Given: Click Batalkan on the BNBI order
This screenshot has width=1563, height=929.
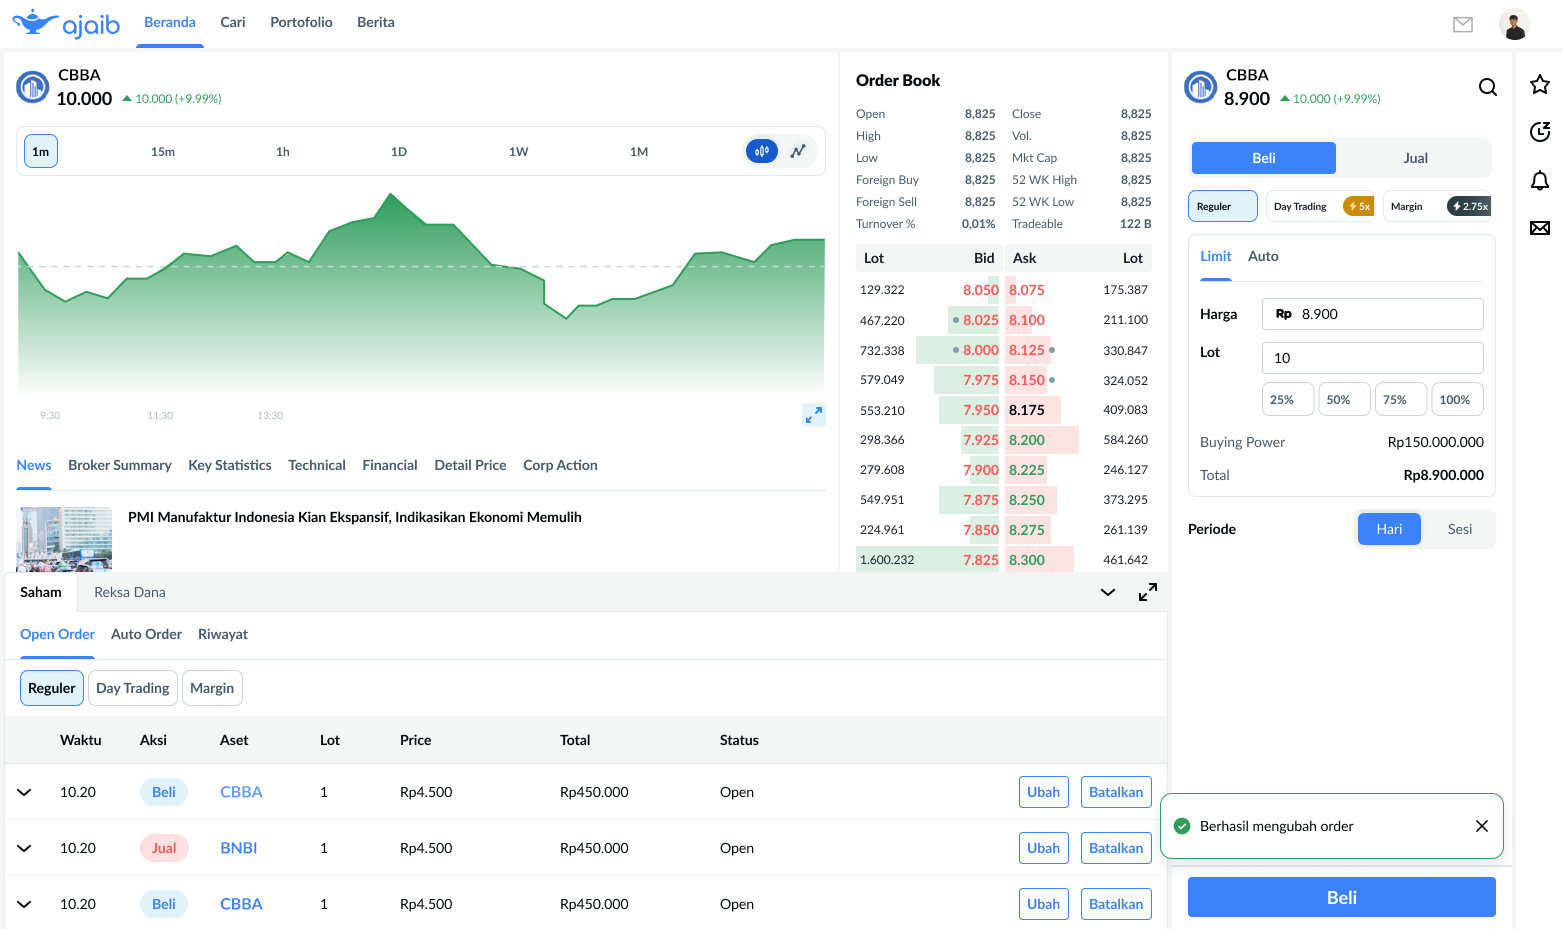Looking at the screenshot, I should click(1116, 848).
